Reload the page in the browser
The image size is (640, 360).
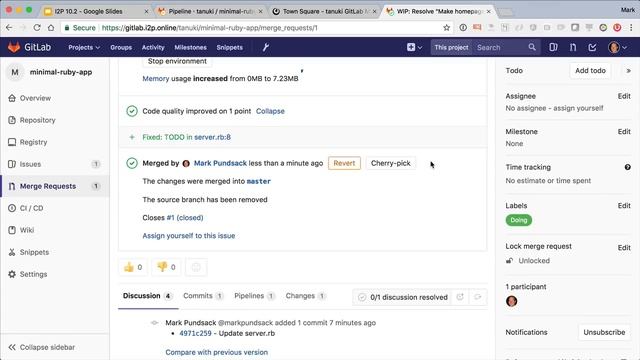click(x=37, y=28)
